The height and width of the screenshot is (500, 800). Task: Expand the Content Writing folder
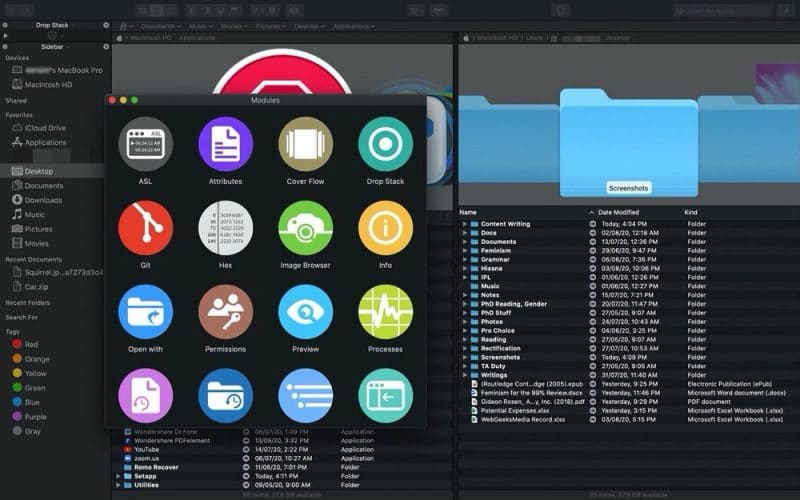(x=465, y=224)
